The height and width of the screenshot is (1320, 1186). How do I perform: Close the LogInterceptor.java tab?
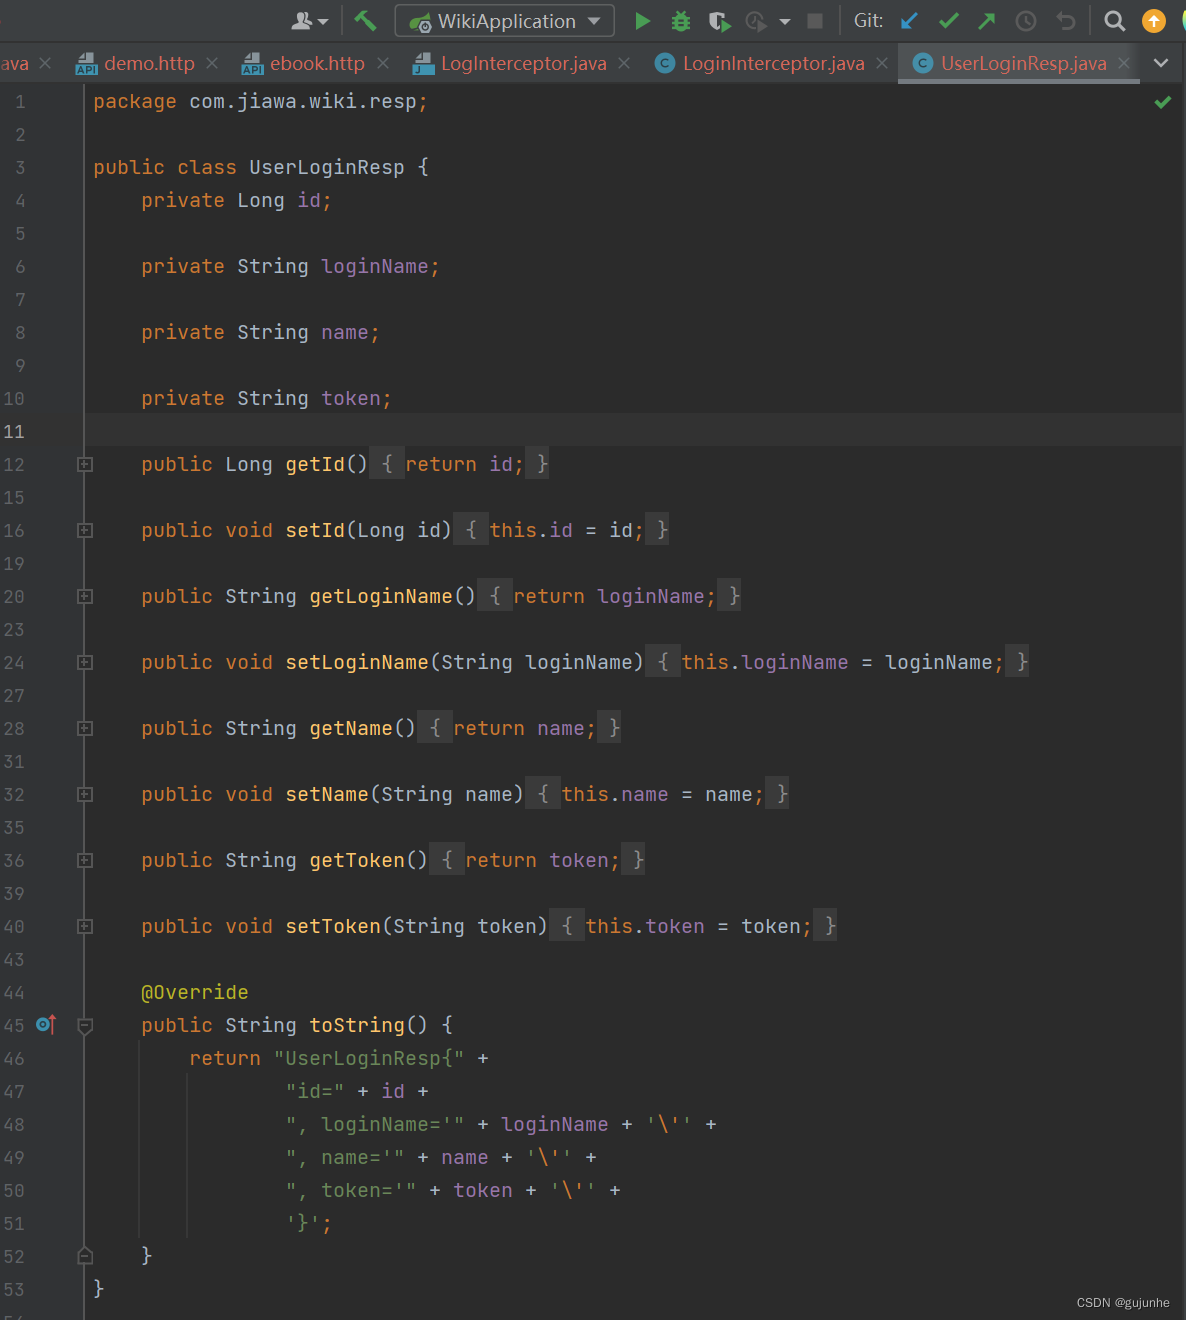[x=624, y=63]
